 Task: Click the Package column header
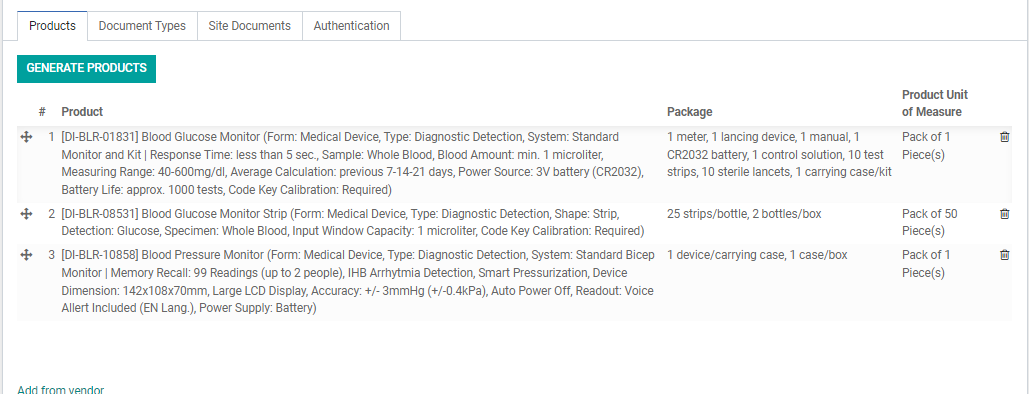coord(689,112)
